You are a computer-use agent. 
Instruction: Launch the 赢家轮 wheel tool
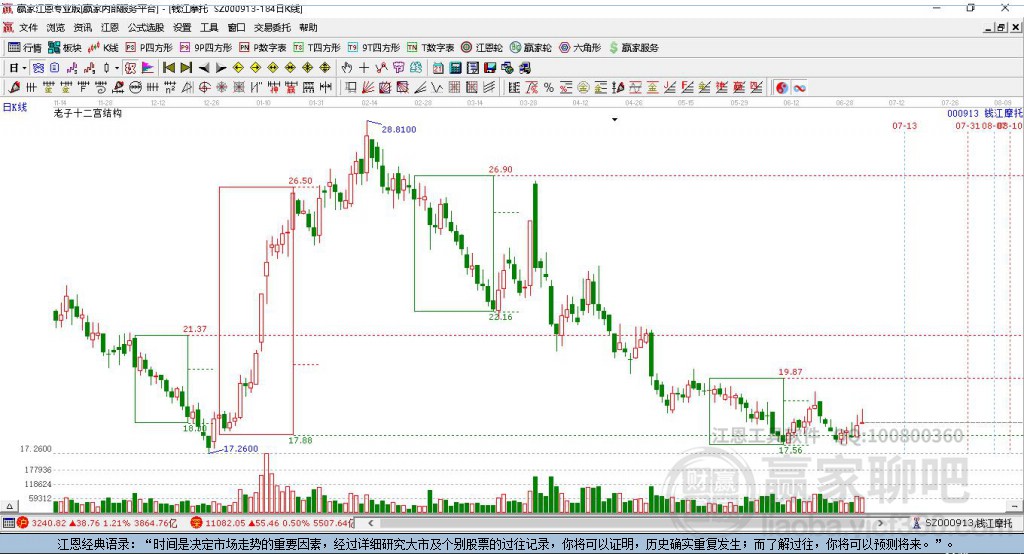(531, 48)
